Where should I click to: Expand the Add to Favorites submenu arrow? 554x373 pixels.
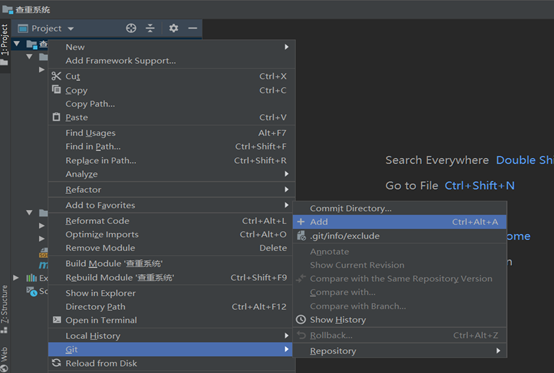coord(287,205)
